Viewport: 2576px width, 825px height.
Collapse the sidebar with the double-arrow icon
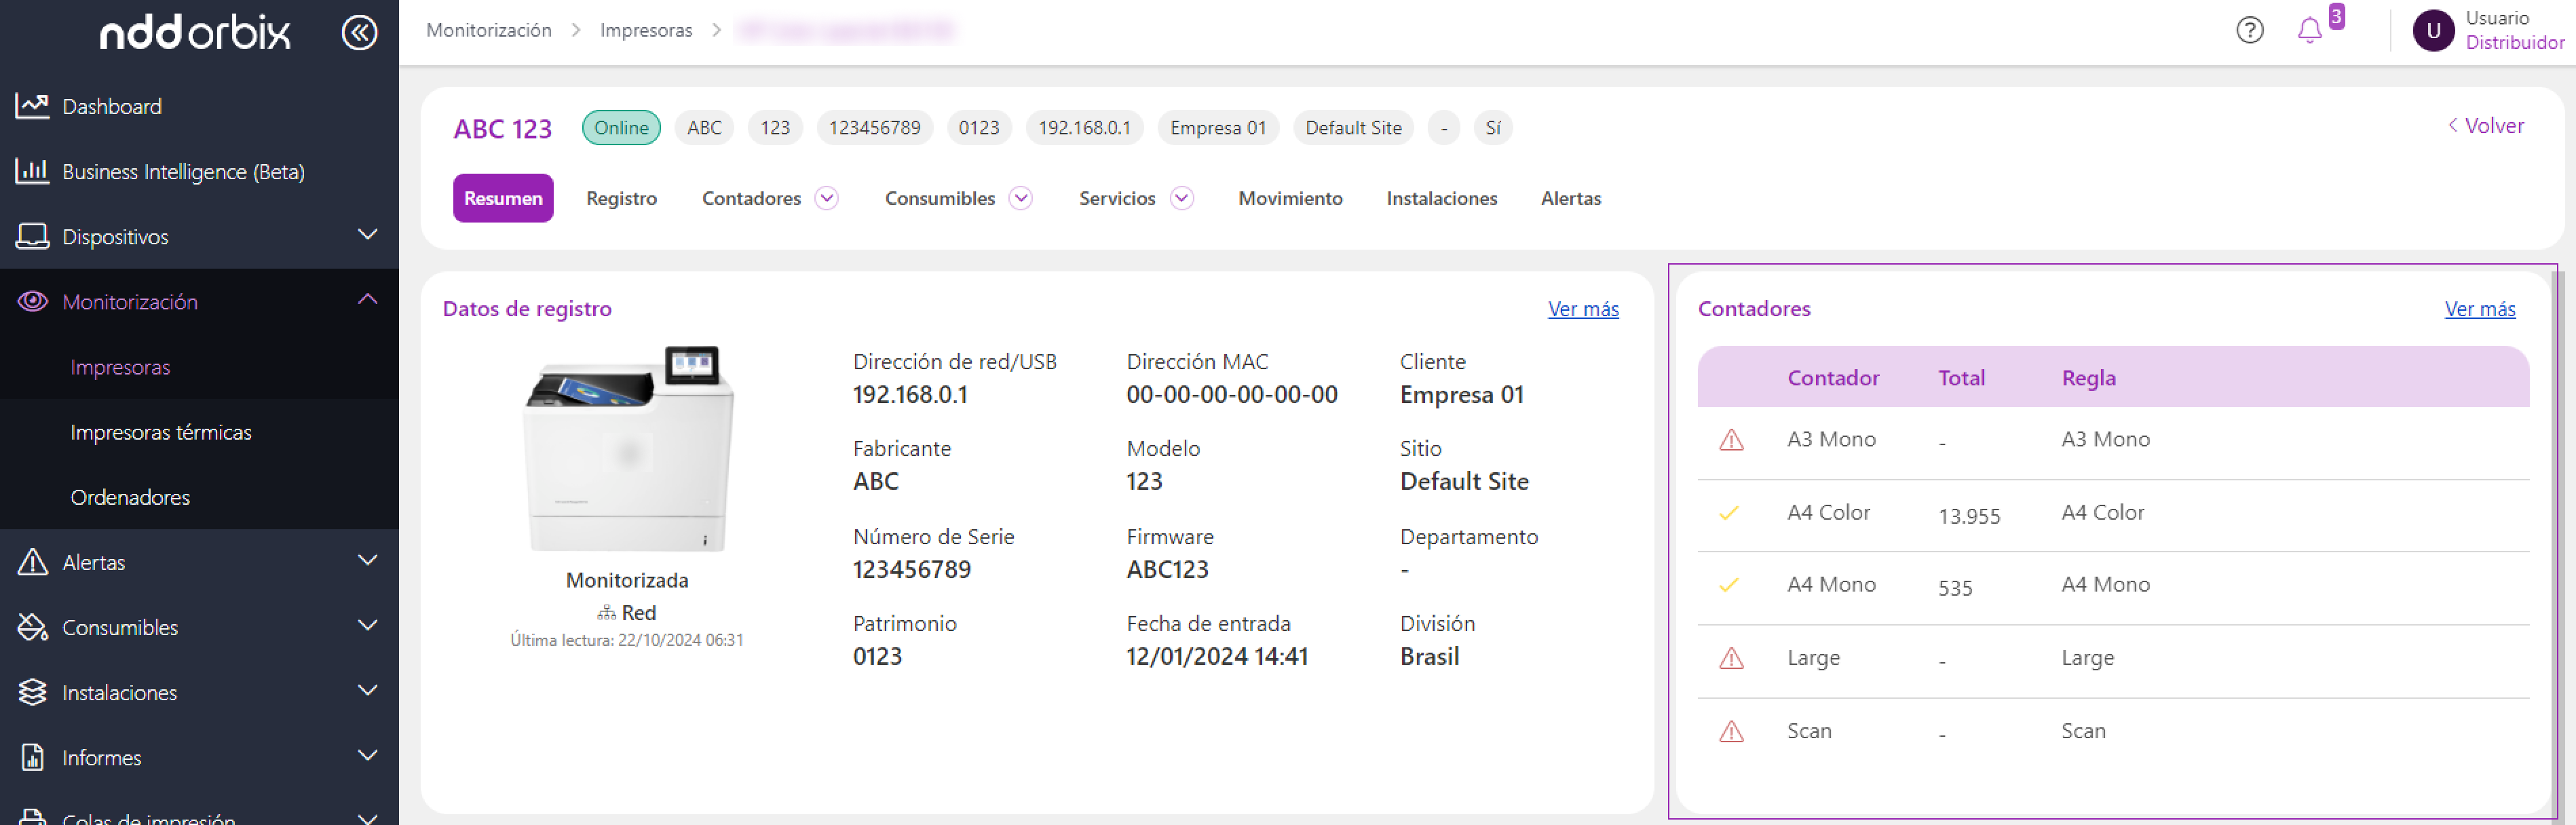(359, 32)
